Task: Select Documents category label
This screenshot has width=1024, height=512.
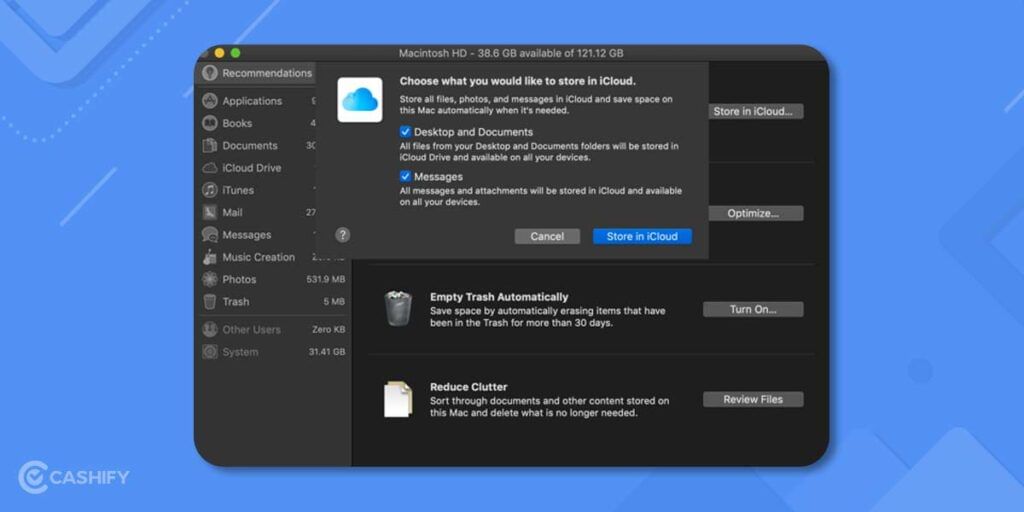Action: 250,146
